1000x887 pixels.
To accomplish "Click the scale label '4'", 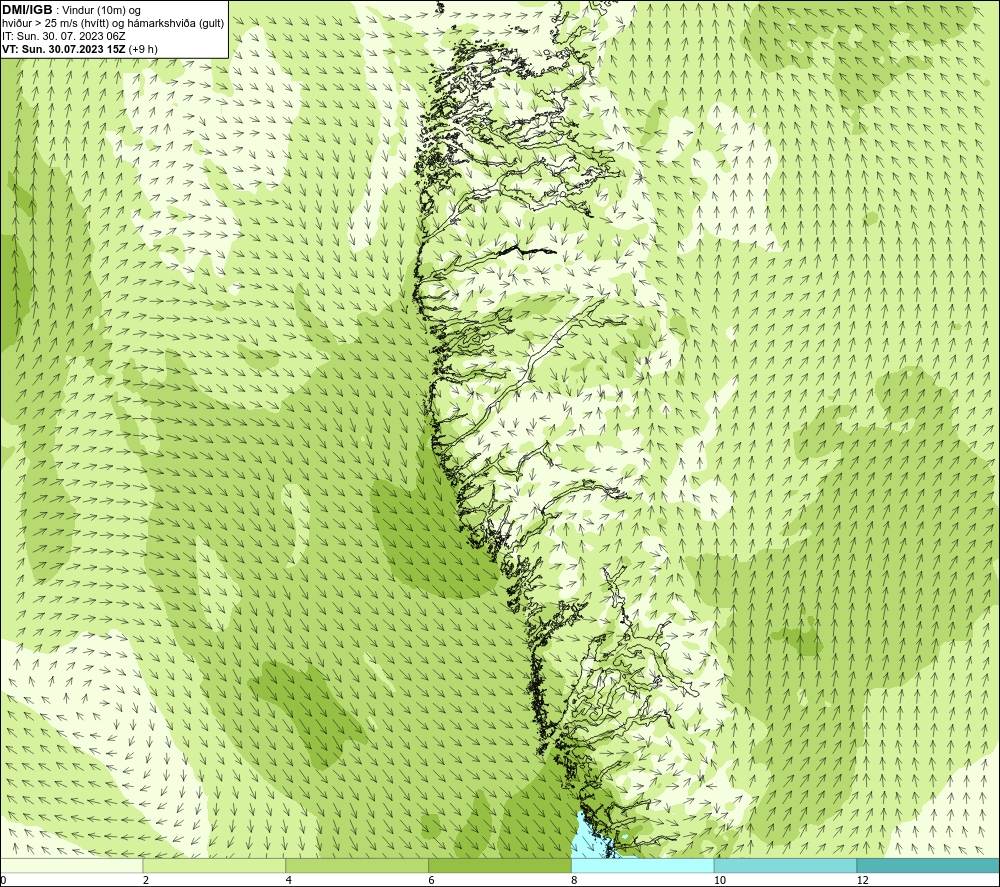I will 289,880.
